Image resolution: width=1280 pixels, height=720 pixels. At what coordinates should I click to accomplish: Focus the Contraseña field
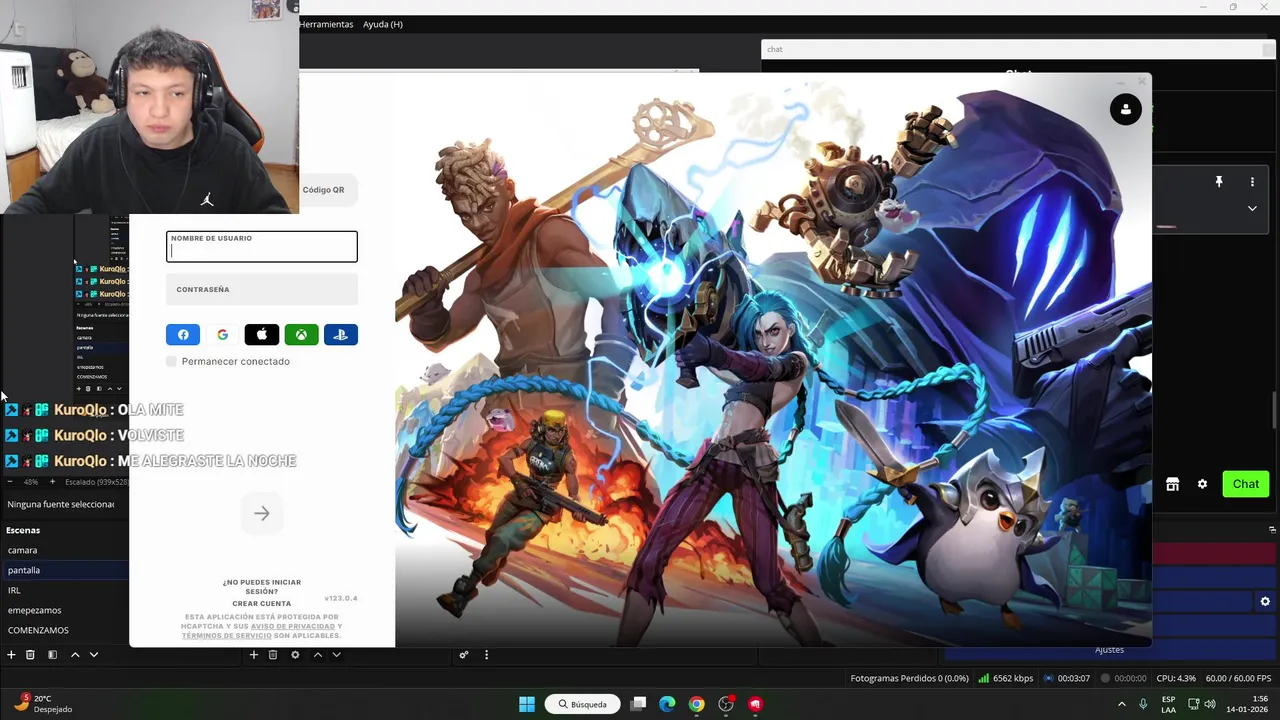(262, 290)
